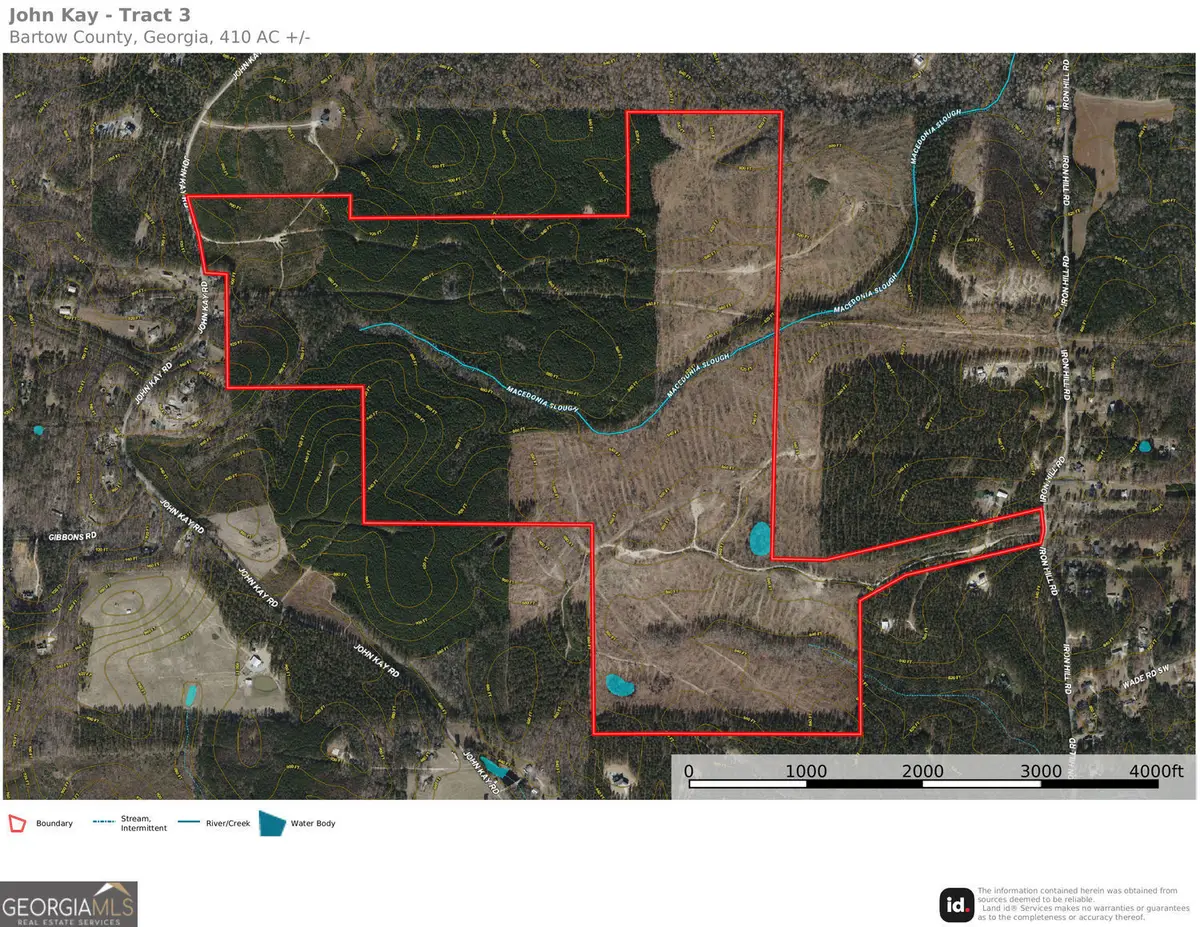Select the red Boundary polygon symbol in the legend
The height and width of the screenshot is (927, 1200).
pos(17,824)
